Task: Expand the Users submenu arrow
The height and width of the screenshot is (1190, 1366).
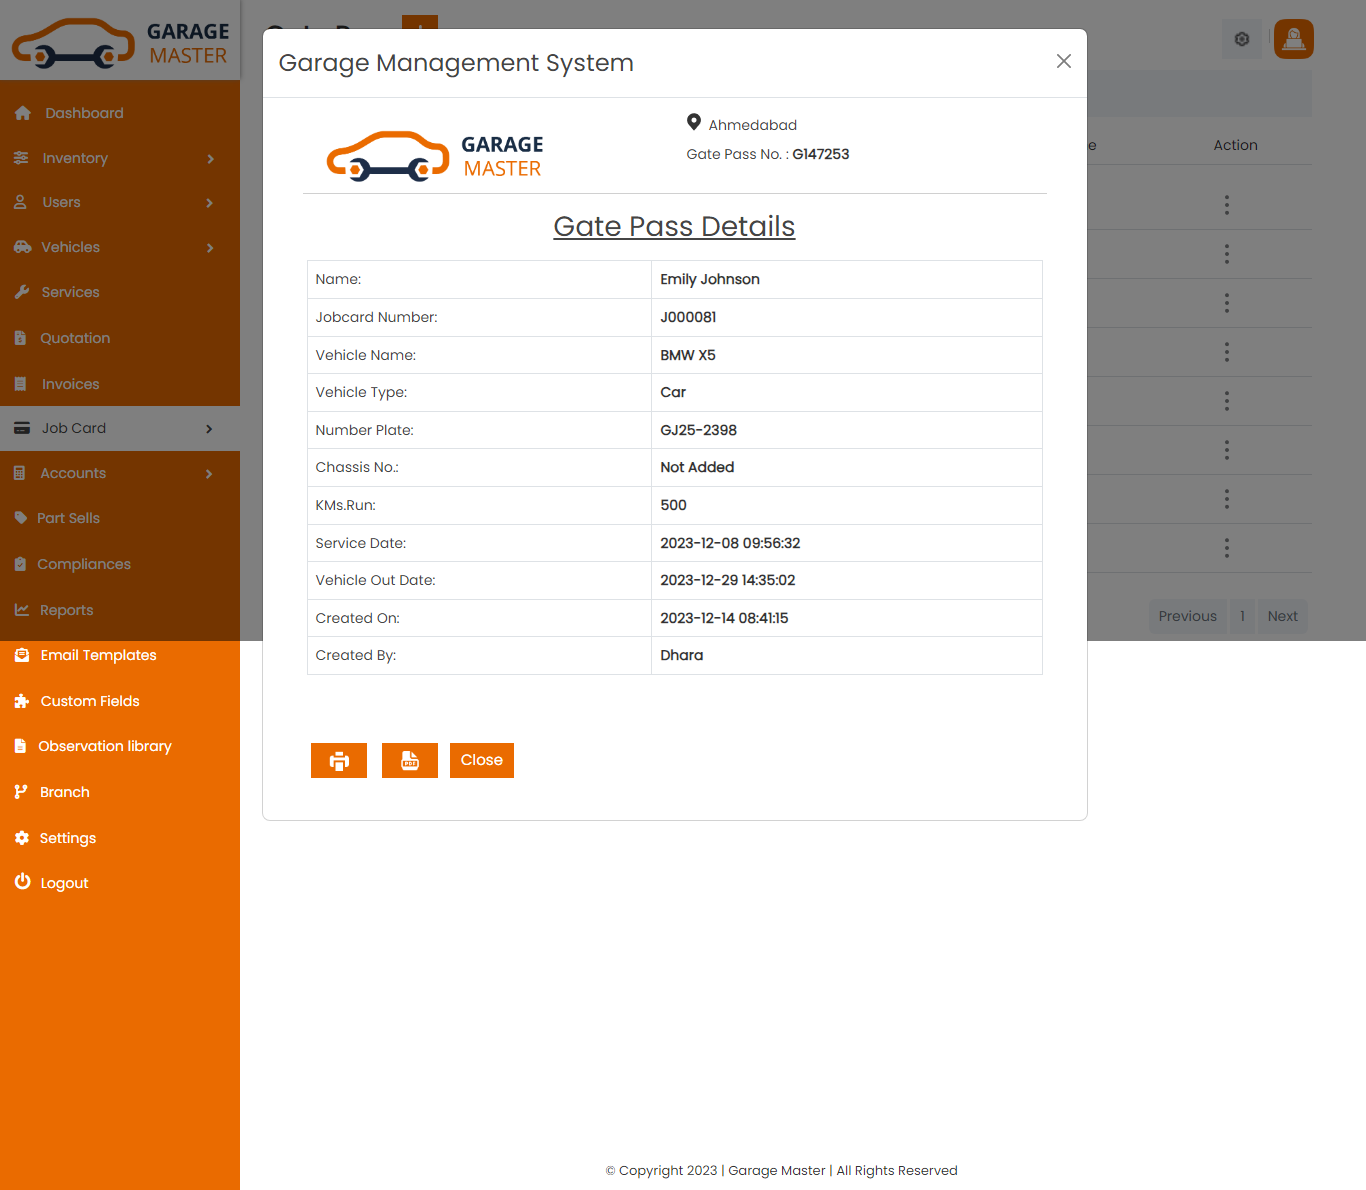Action: click(209, 203)
